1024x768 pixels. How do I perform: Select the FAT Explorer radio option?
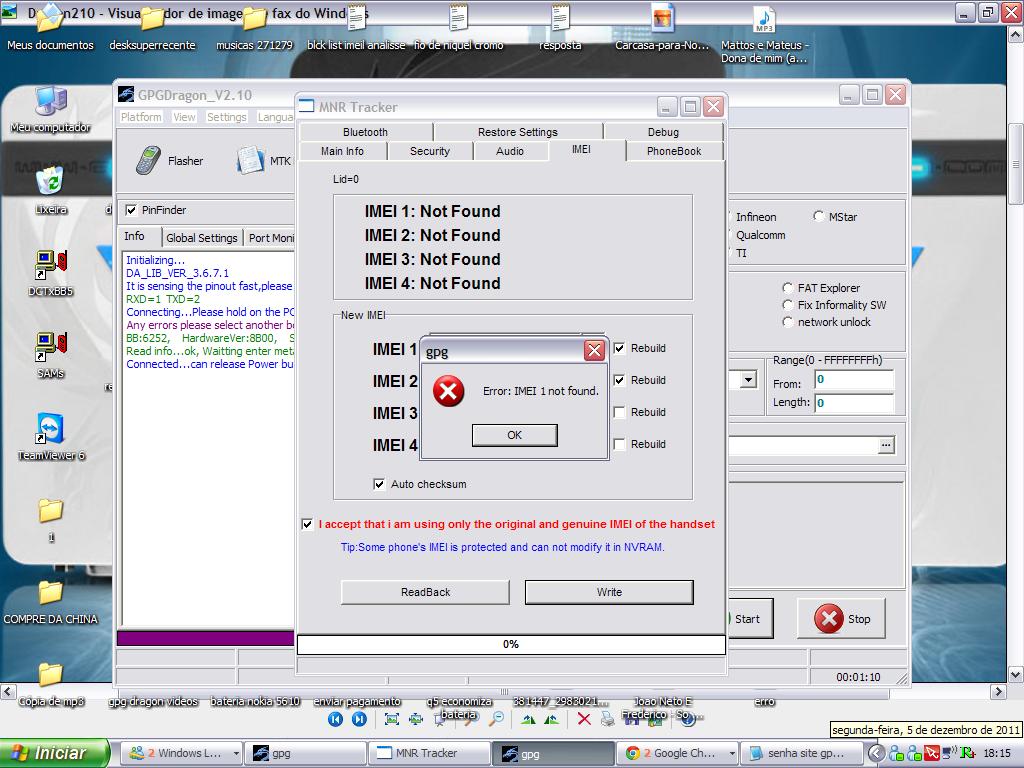coord(788,288)
